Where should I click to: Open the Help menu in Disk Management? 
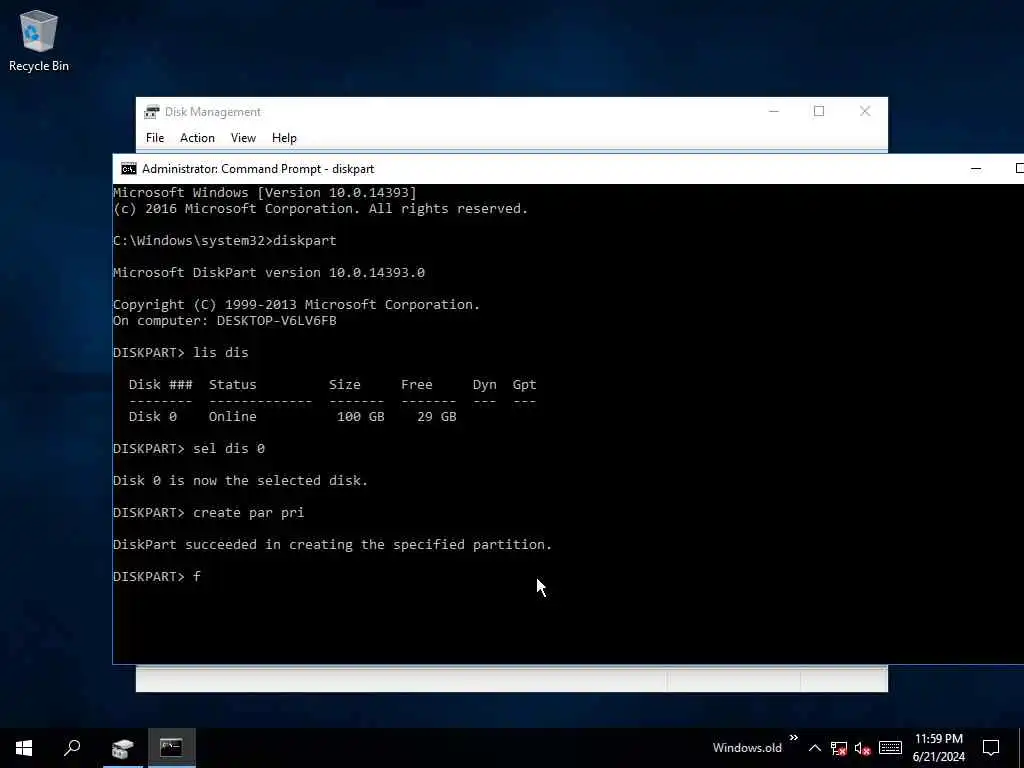(284, 138)
